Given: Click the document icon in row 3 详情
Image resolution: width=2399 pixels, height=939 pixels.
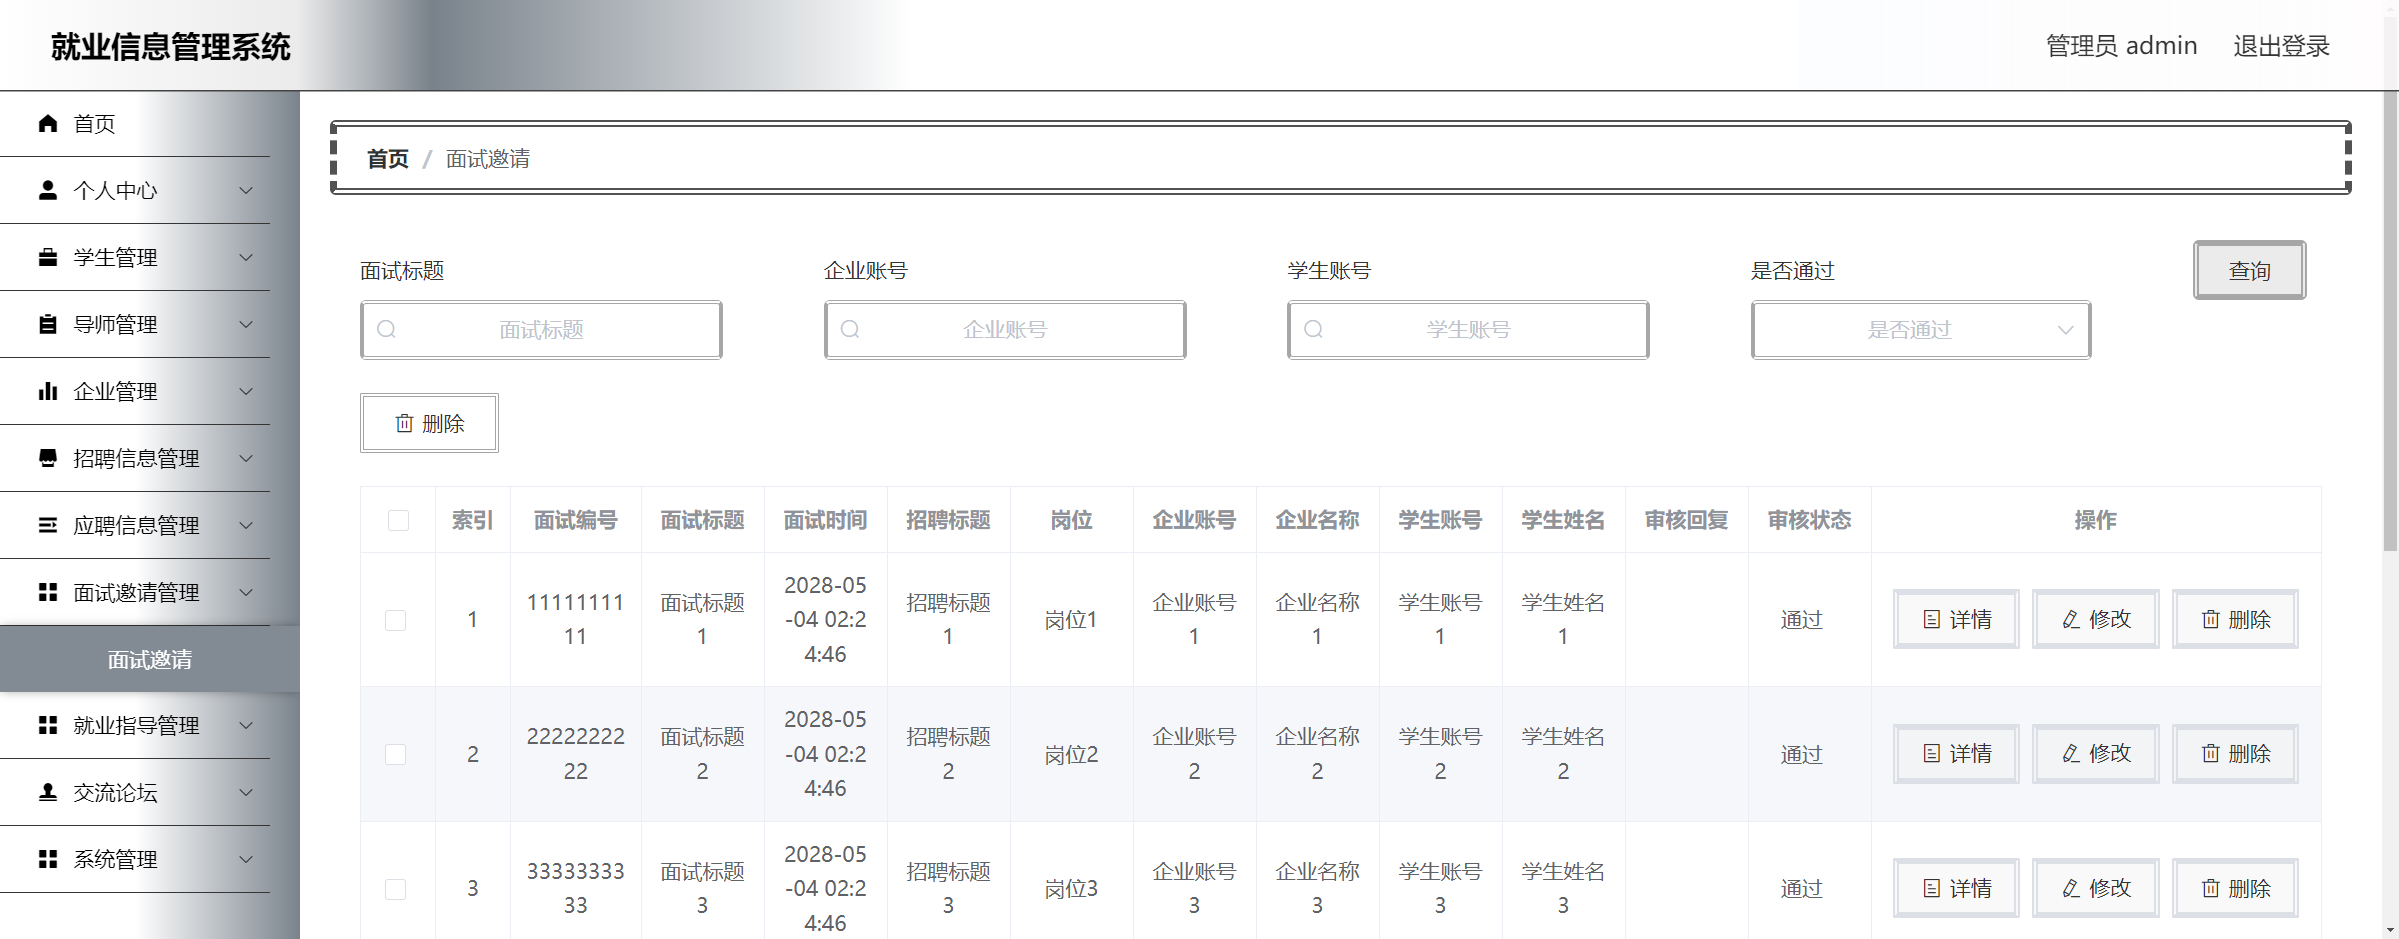Looking at the screenshot, I should (x=1932, y=888).
